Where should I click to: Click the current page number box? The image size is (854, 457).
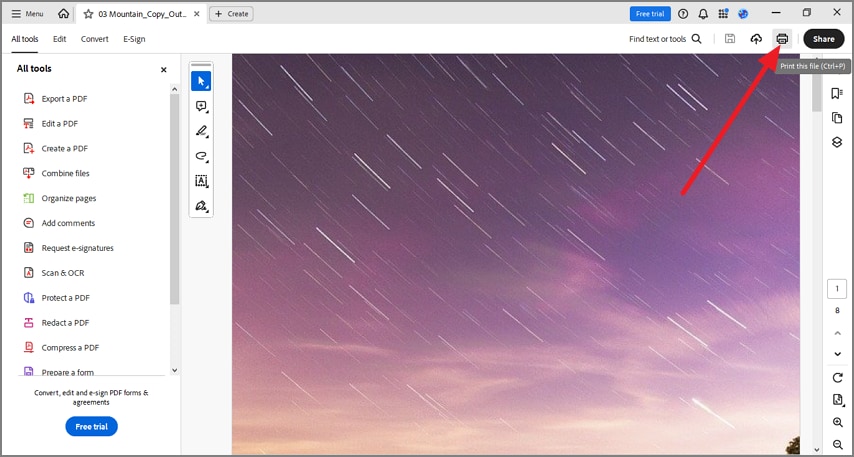(x=837, y=289)
